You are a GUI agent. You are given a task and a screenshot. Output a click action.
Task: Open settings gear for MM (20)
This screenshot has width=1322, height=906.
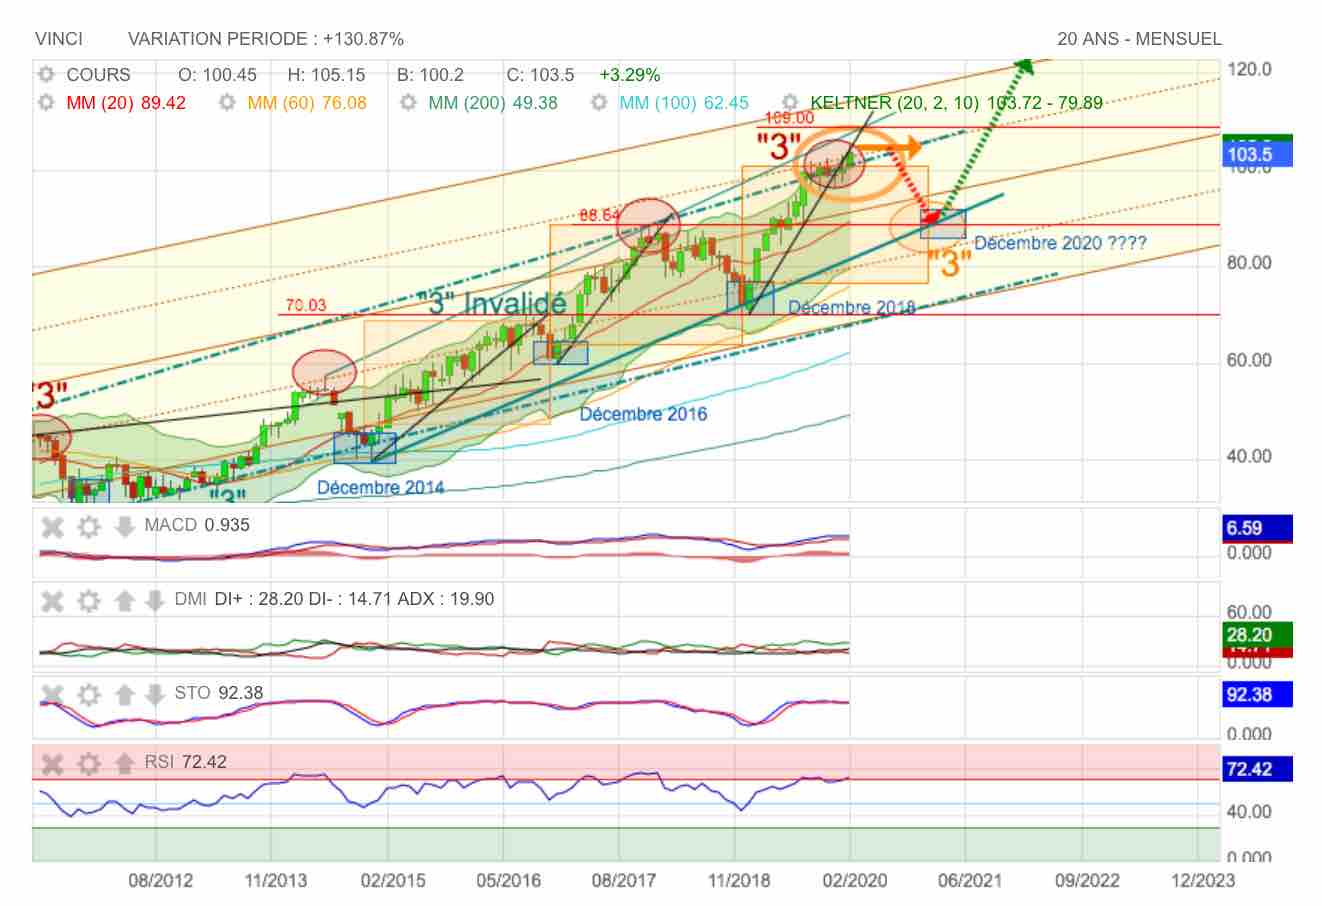click(46, 103)
